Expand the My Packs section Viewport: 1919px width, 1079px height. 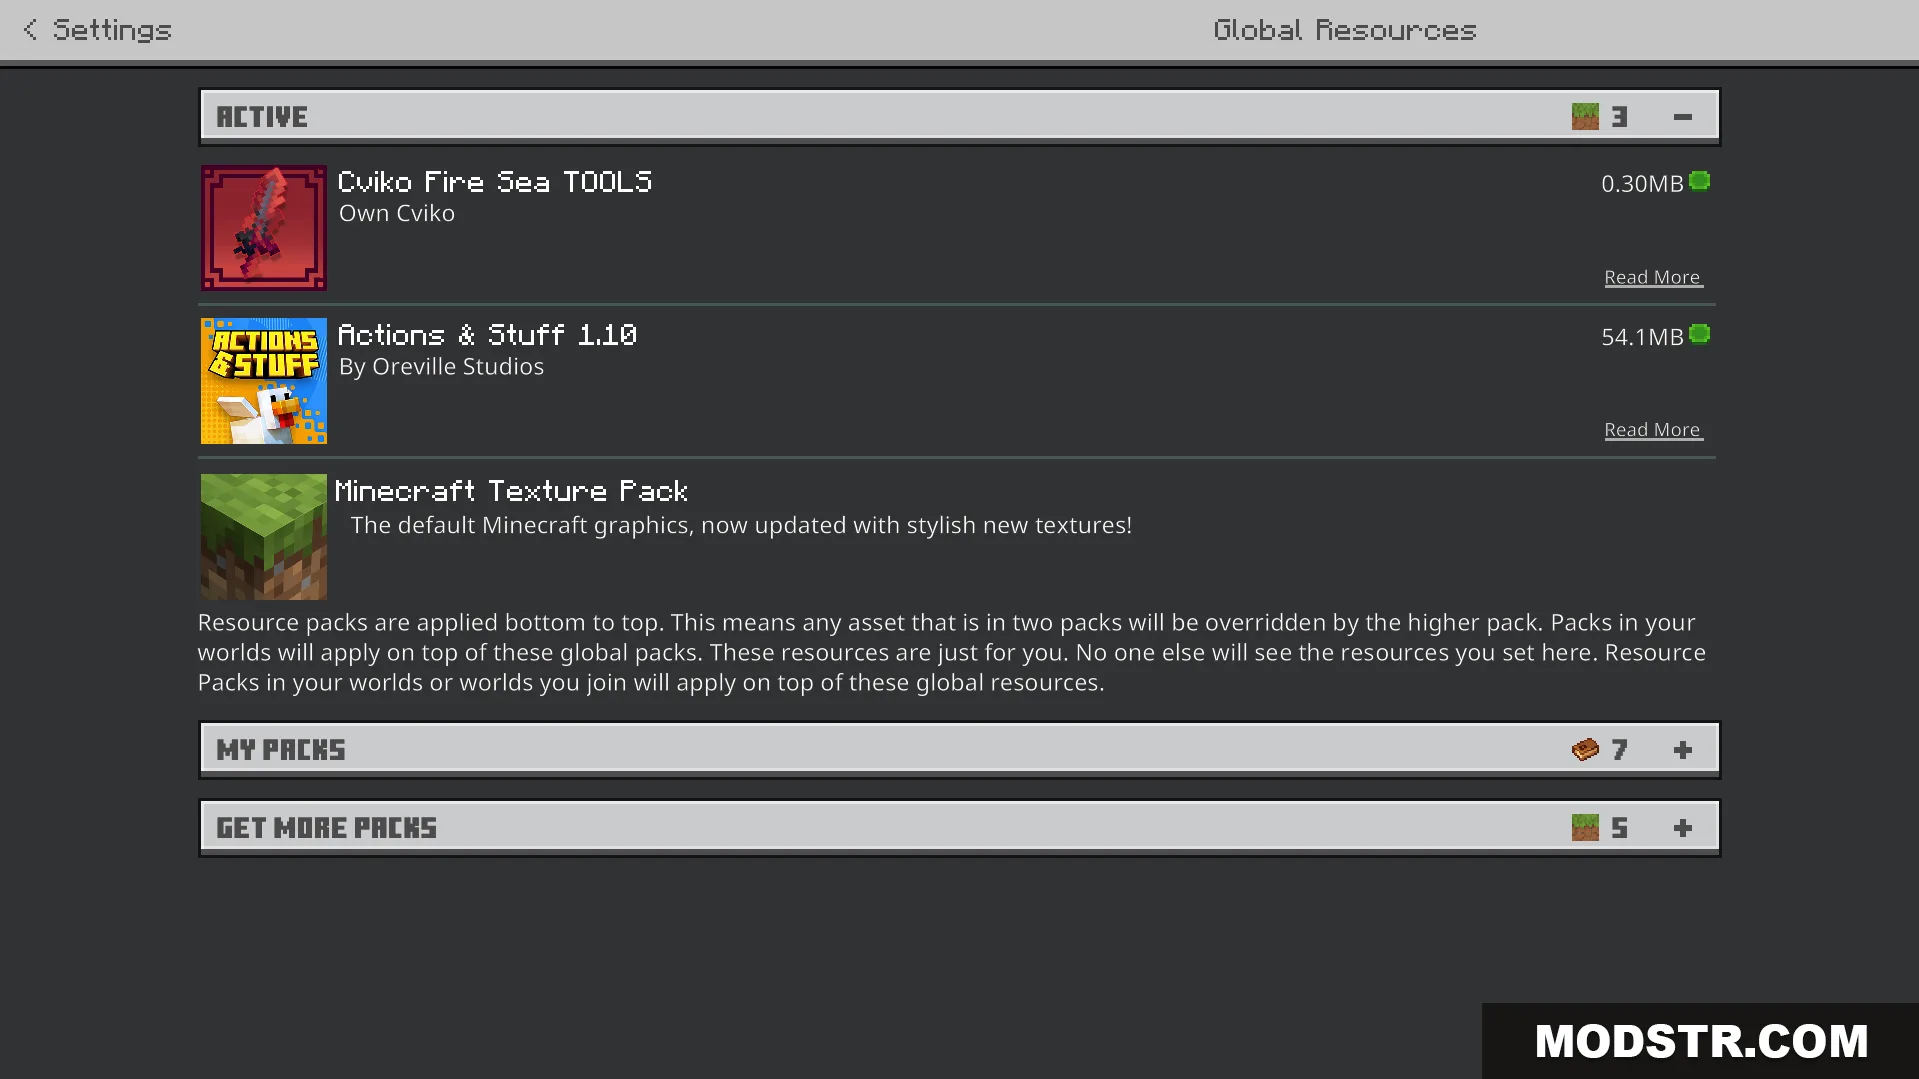click(x=1683, y=750)
